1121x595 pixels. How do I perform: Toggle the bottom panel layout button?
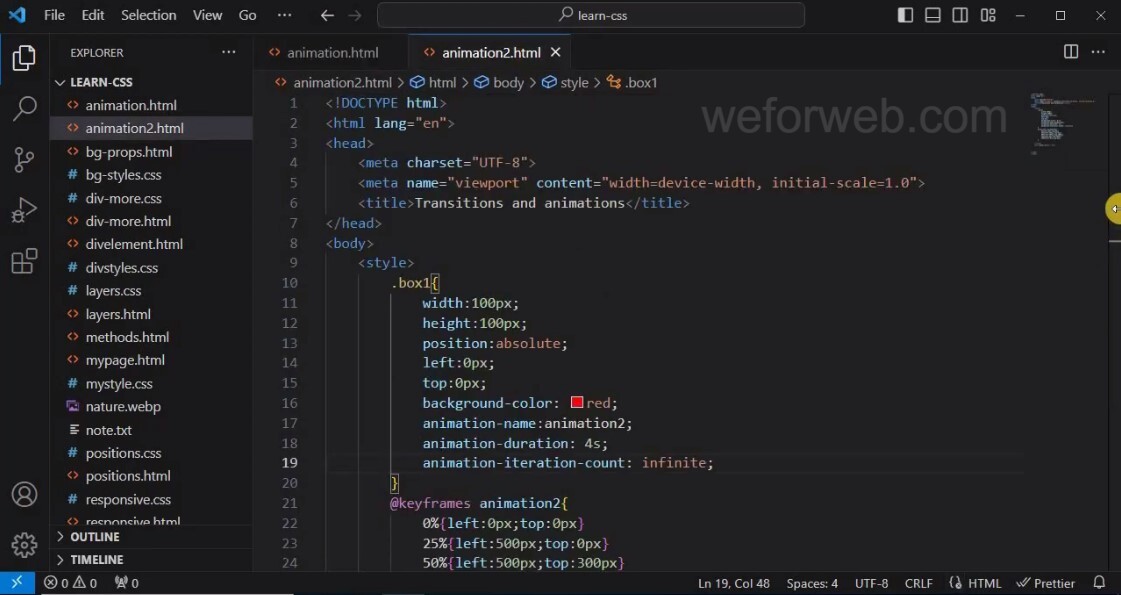933,15
